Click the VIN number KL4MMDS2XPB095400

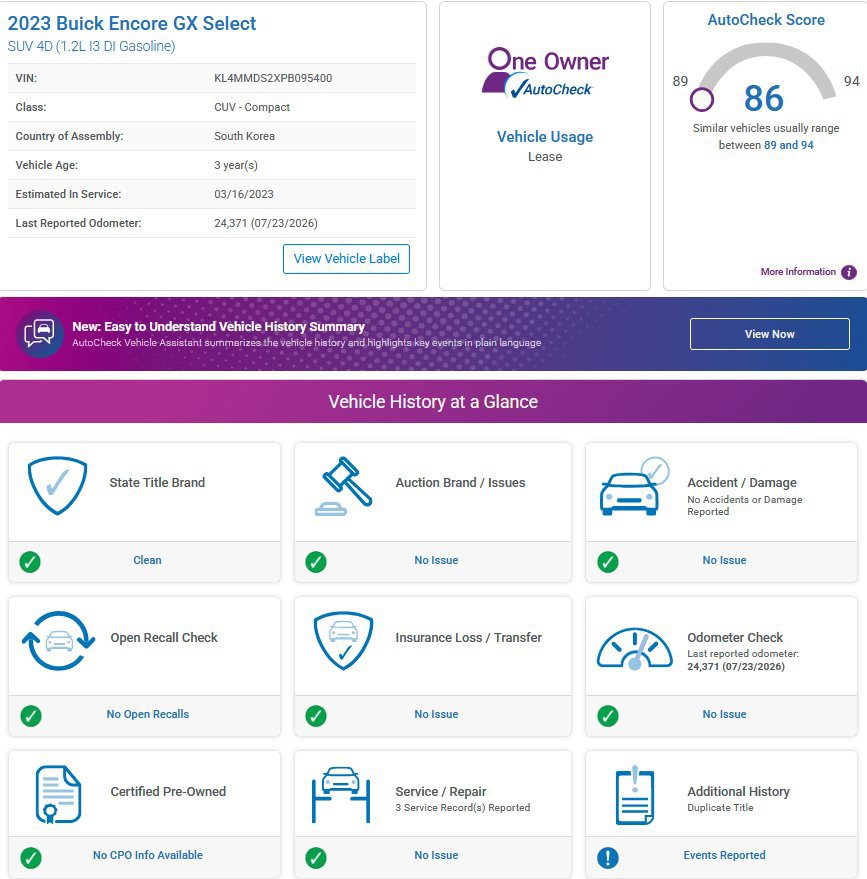click(x=273, y=78)
